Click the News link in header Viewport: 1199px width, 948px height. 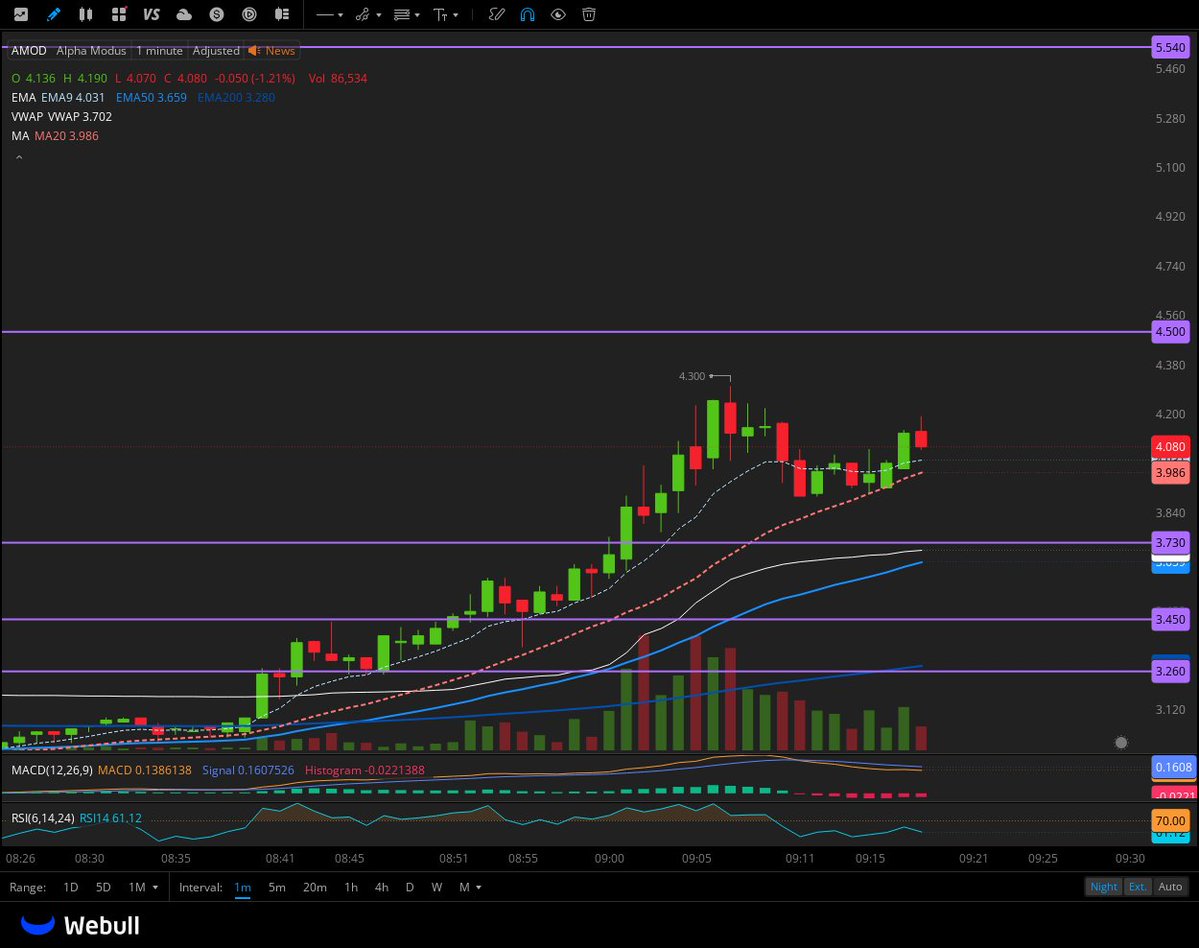point(280,50)
